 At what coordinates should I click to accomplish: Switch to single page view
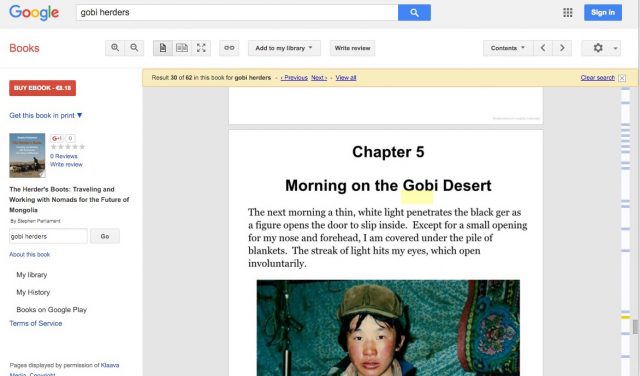pos(162,48)
